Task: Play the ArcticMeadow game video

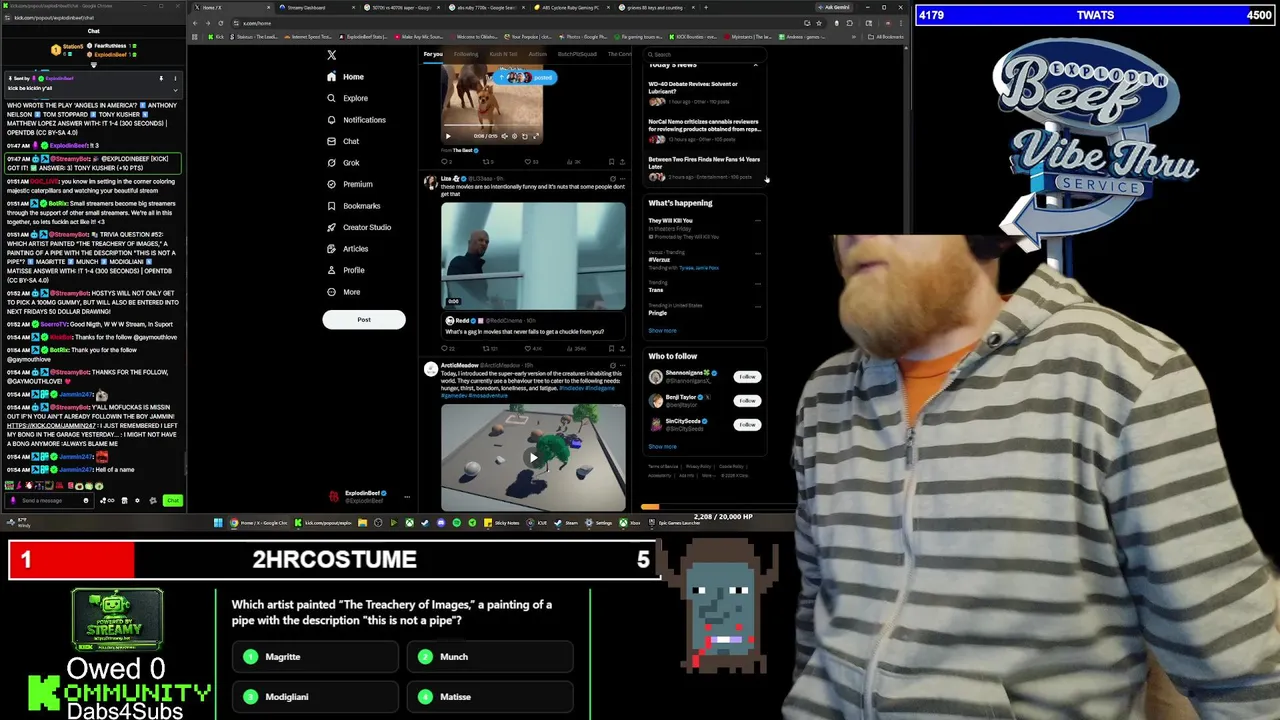Action: 533,458
